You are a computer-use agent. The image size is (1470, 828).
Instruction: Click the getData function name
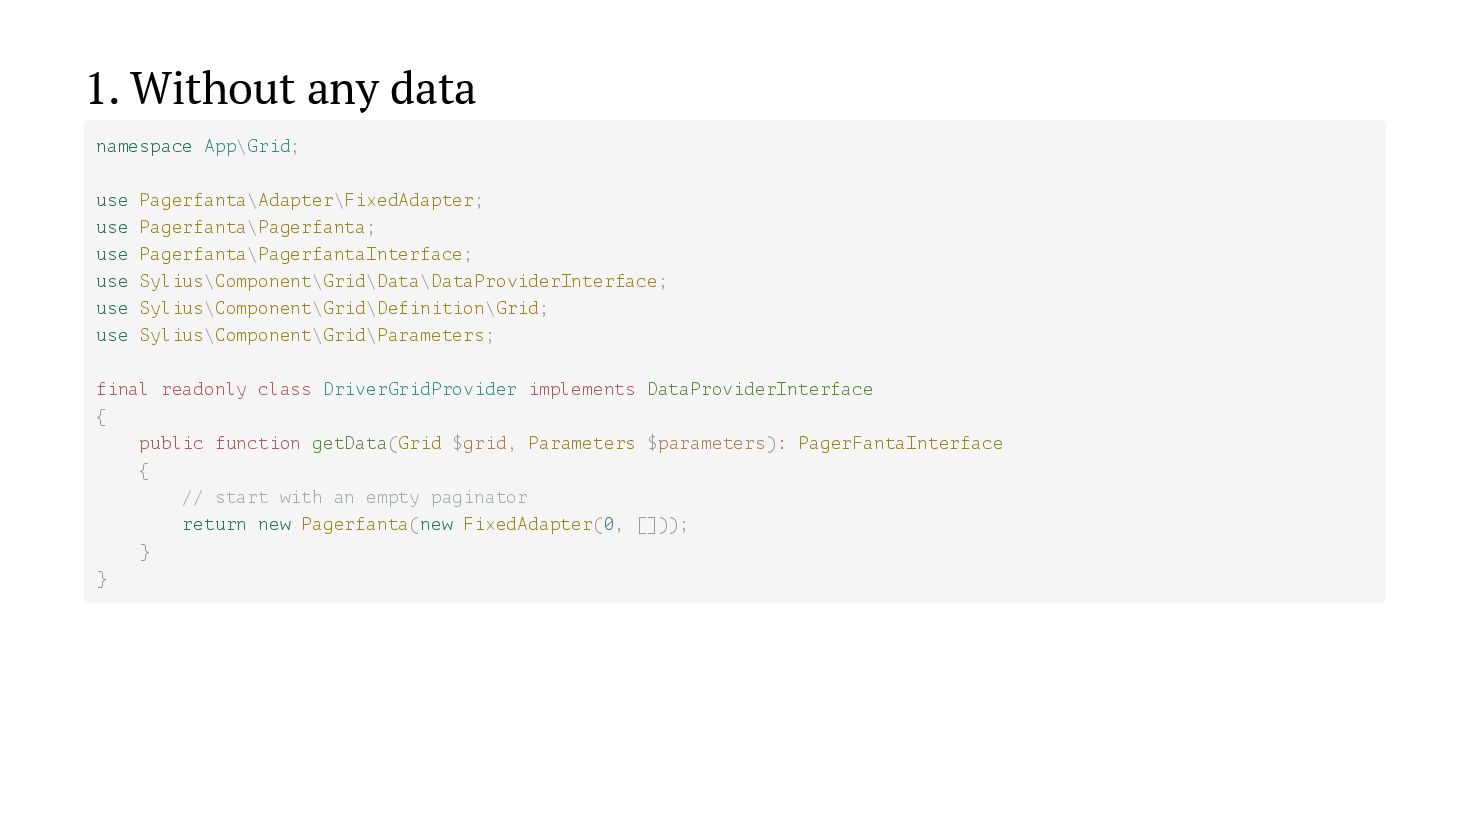(x=349, y=443)
